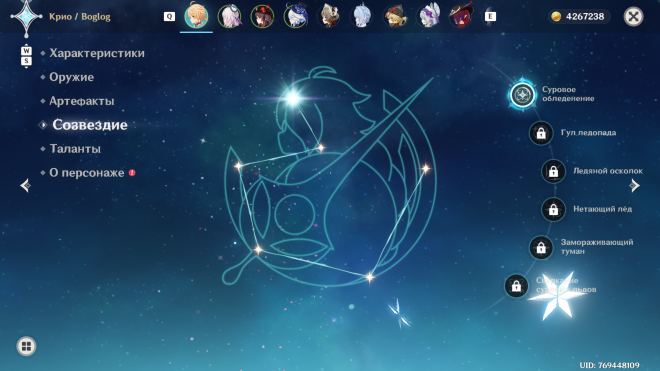Open the Оружие tab
The height and width of the screenshot is (371, 660).
[x=72, y=77]
